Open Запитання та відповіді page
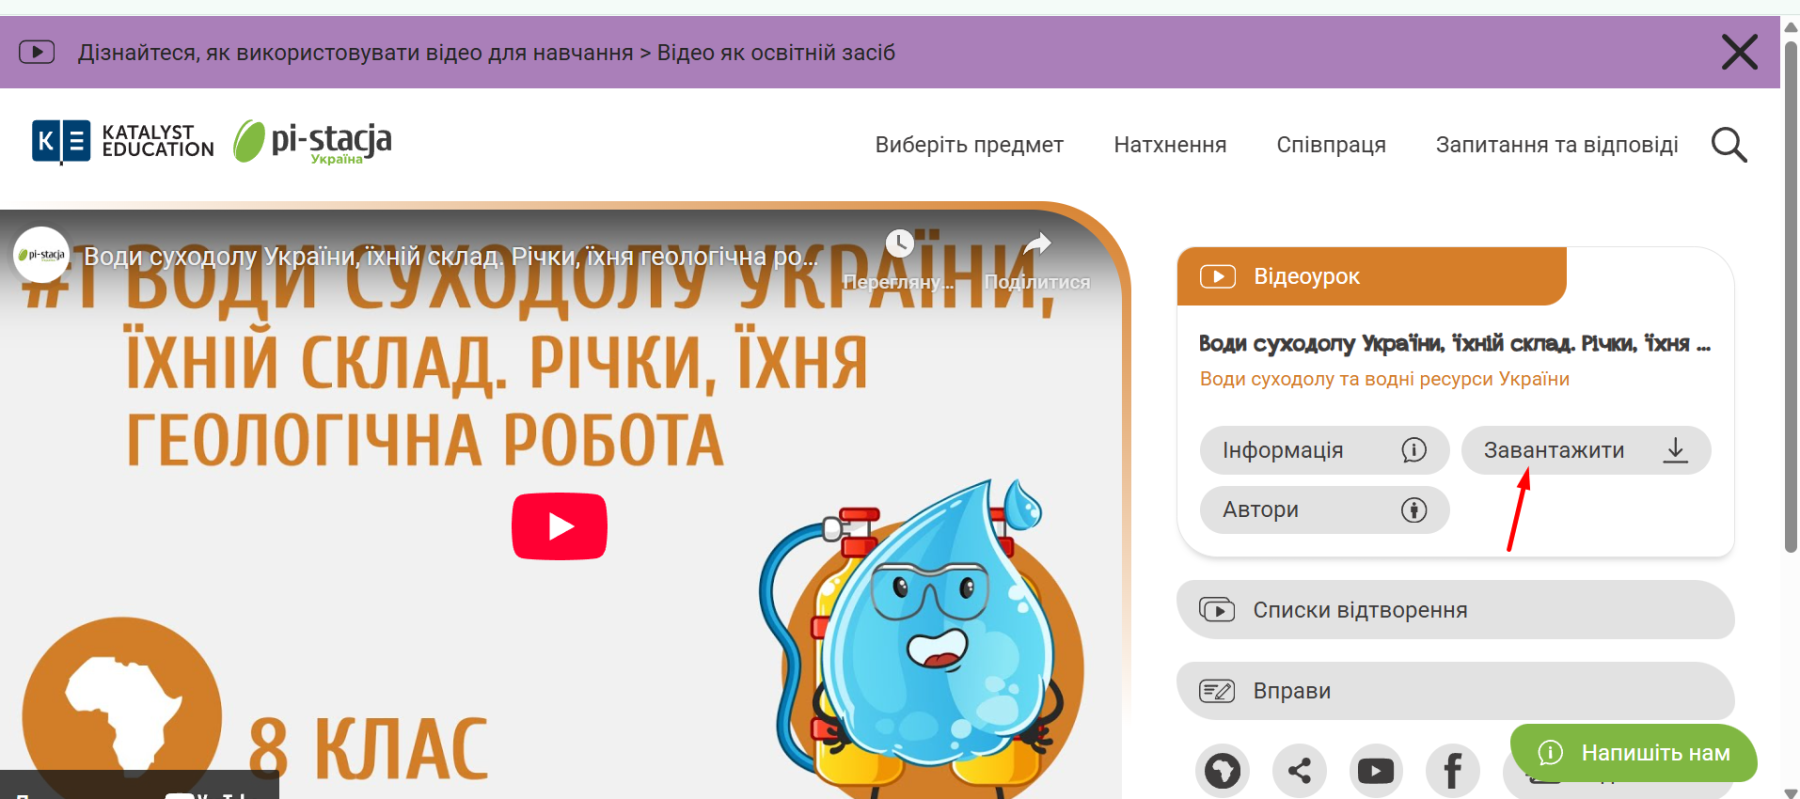1800x799 pixels. coord(1556,145)
